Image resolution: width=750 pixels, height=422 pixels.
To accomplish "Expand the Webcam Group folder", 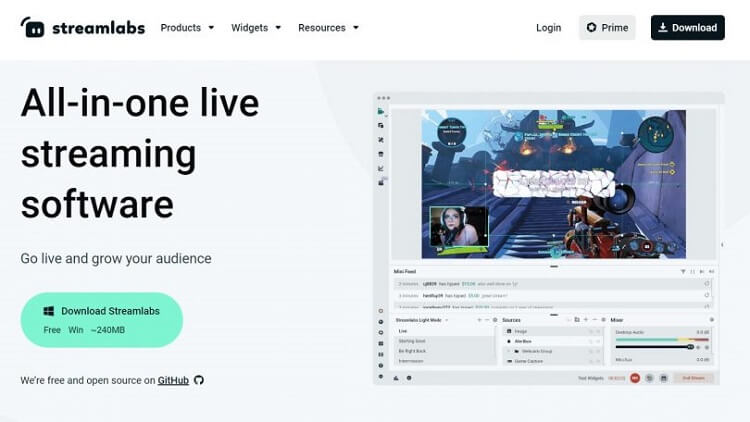I will 508,351.
